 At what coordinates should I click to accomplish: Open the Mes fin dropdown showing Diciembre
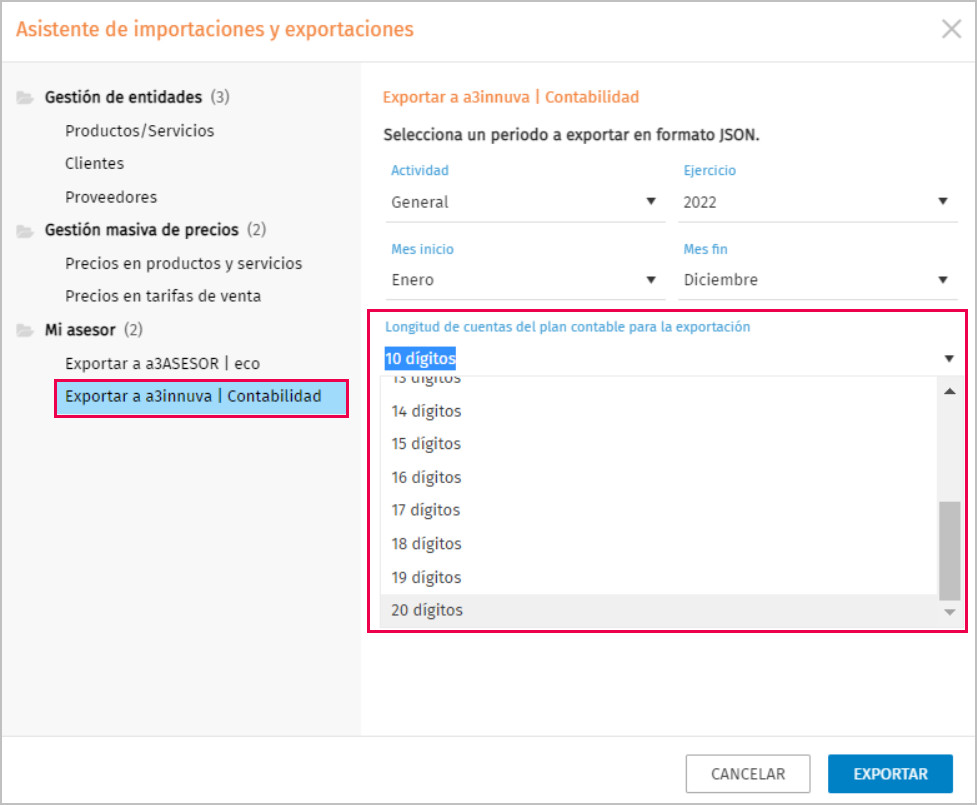point(817,280)
